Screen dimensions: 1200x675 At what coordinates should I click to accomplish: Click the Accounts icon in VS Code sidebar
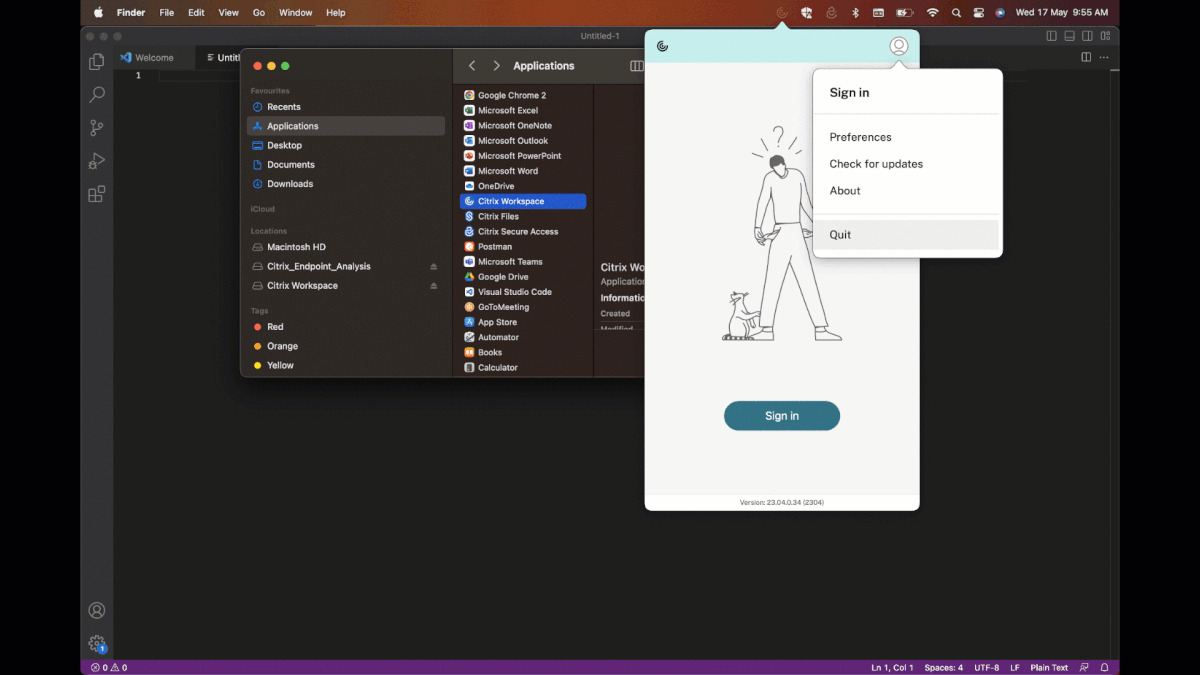point(96,610)
